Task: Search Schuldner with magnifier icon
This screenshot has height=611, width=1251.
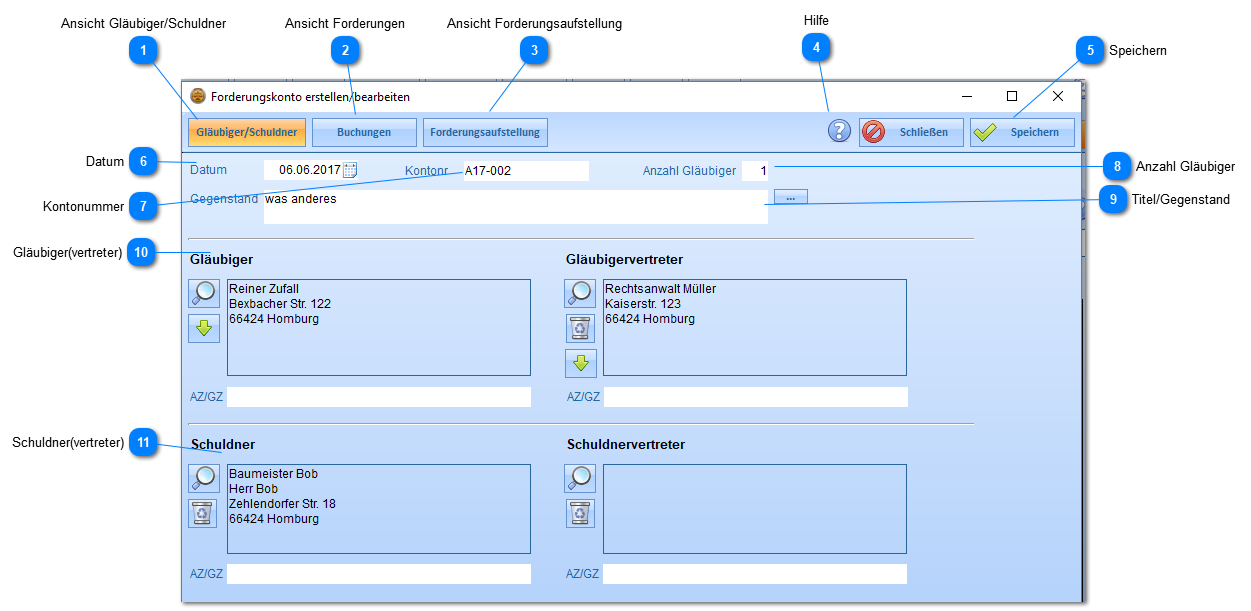Action: [x=204, y=478]
